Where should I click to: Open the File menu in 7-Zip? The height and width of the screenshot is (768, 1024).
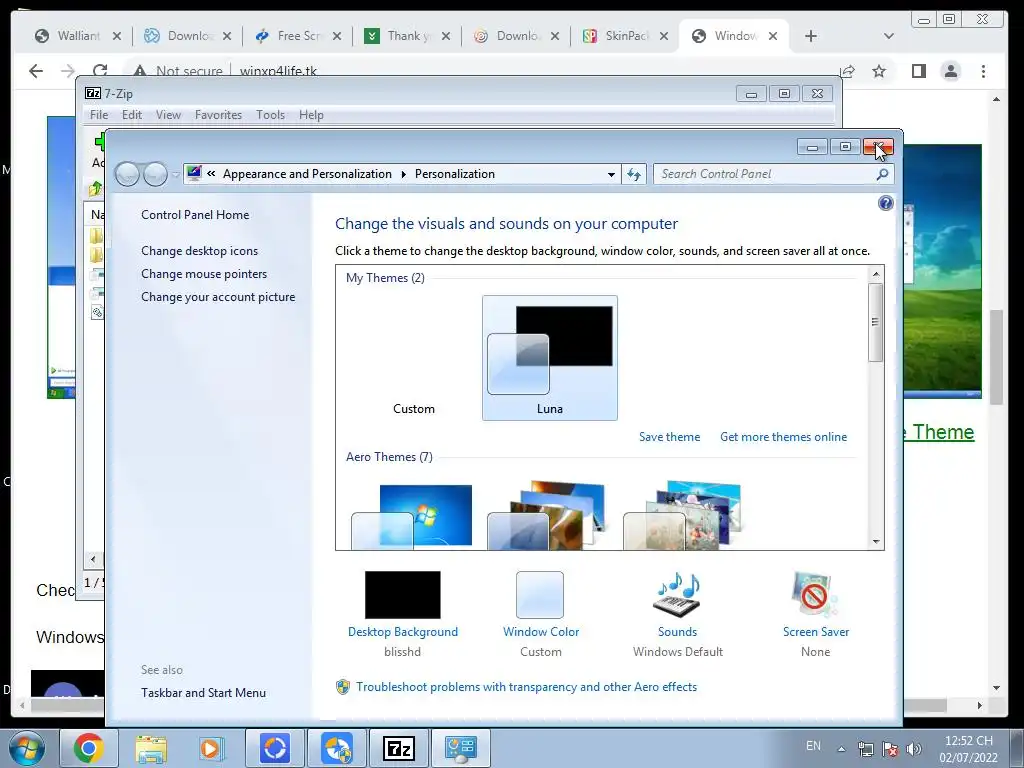point(99,115)
